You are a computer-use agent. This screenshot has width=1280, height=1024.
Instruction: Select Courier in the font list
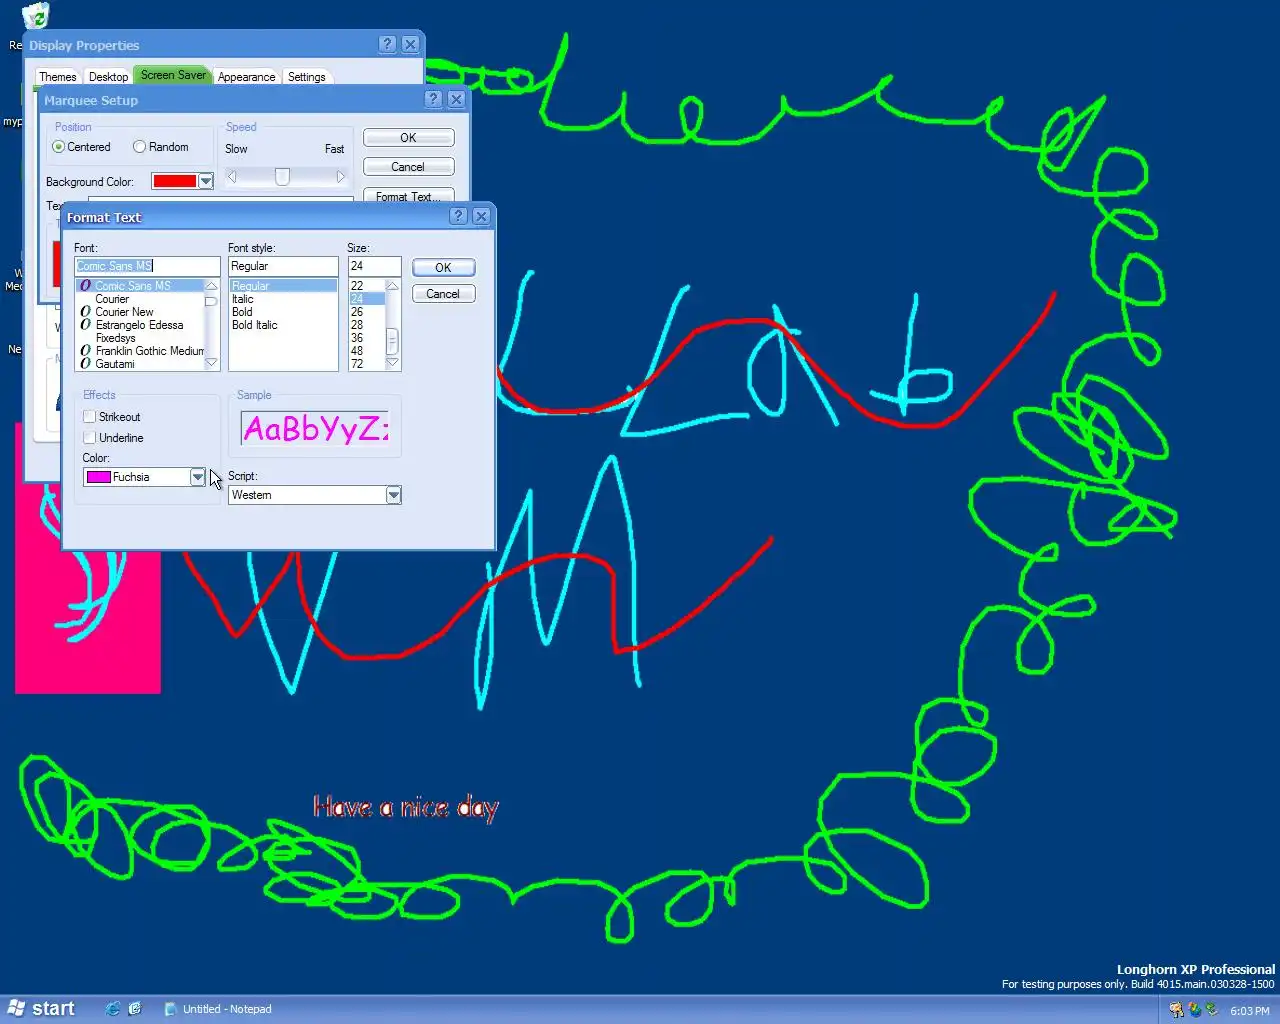click(x=140, y=299)
